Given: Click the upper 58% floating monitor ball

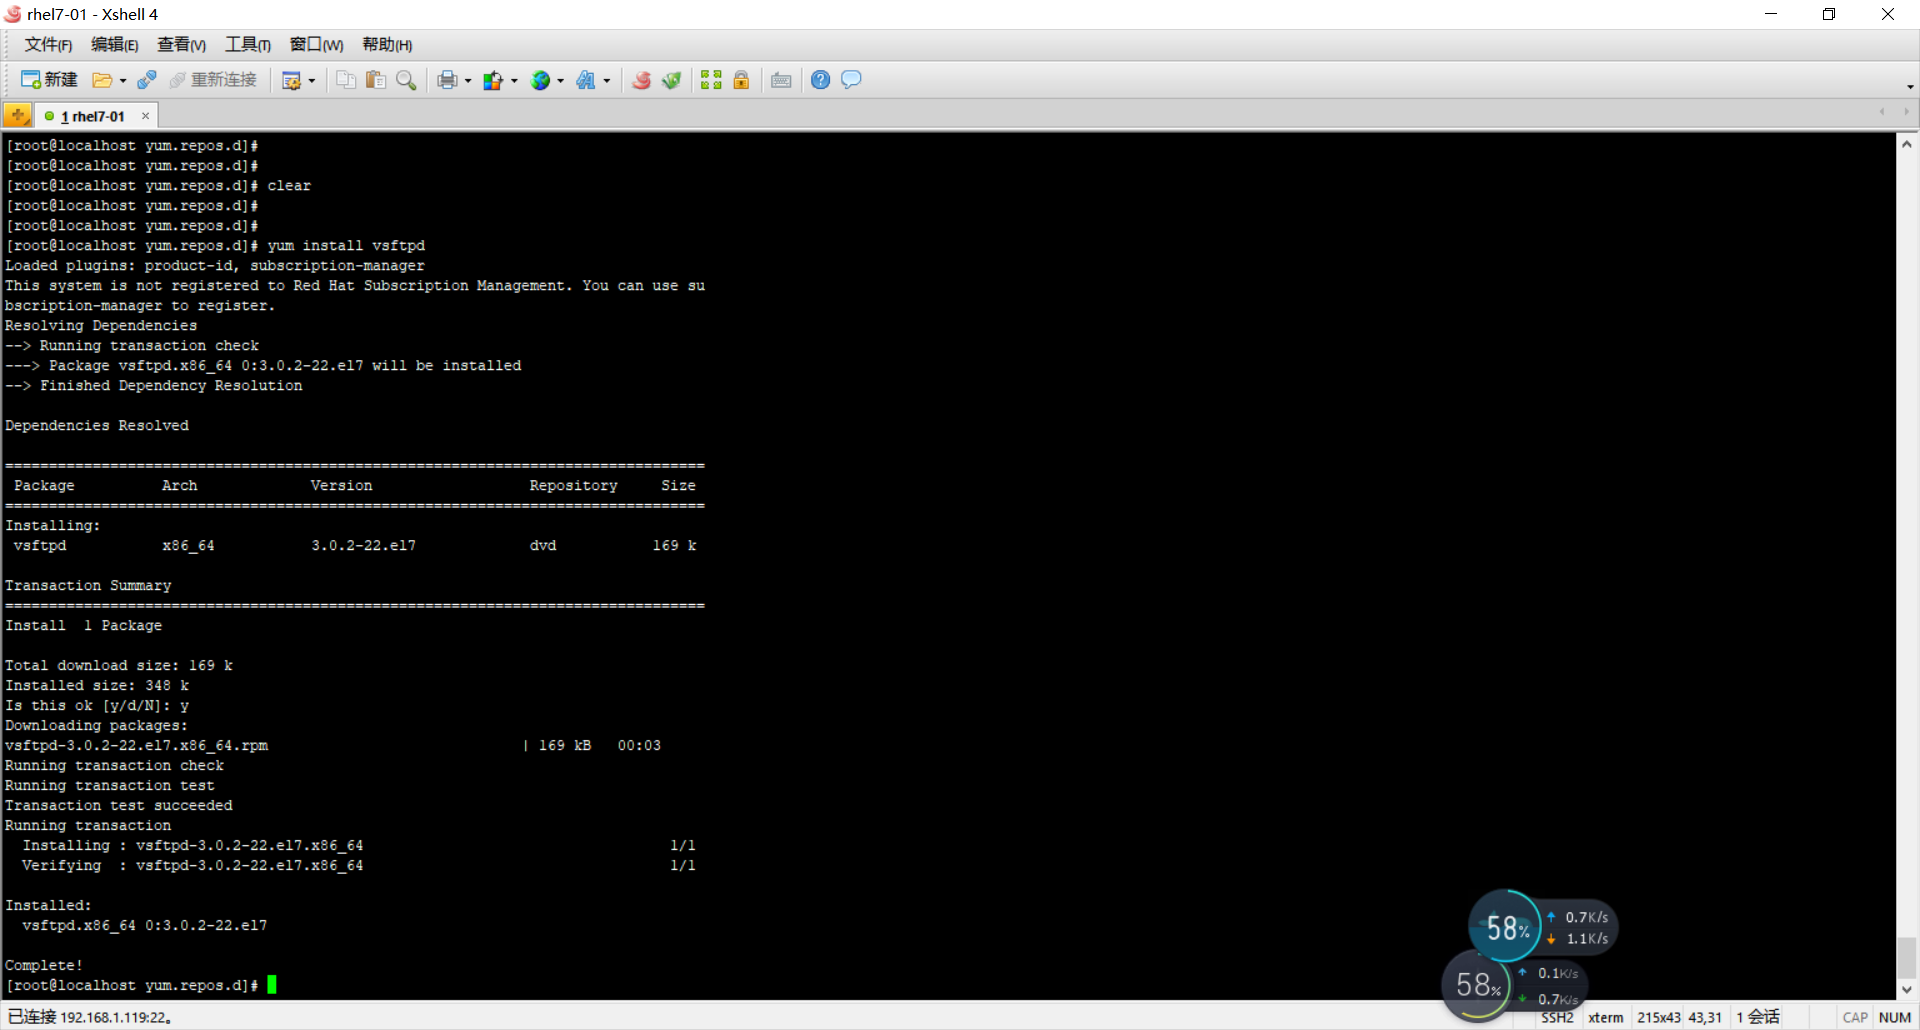Looking at the screenshot, I should click(1506, 927).
